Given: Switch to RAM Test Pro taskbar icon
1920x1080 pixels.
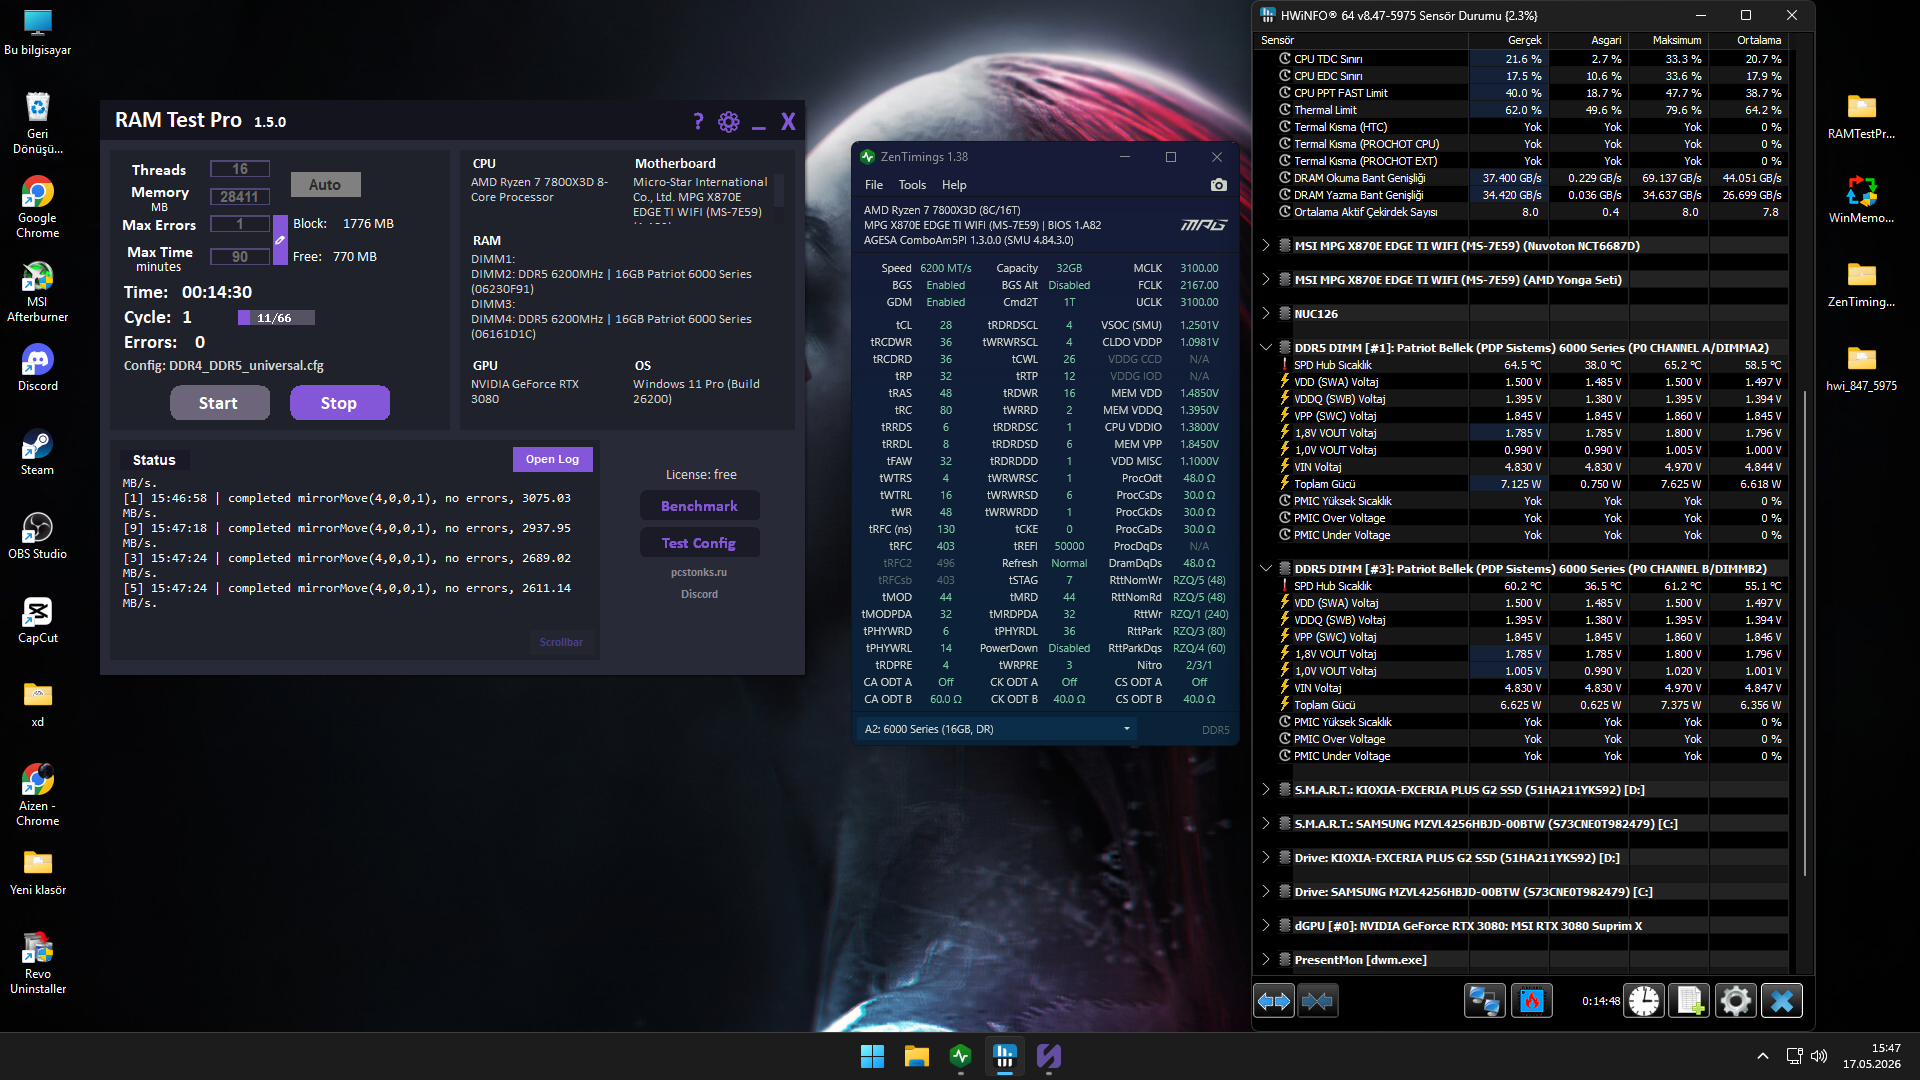Looking at the screenshot, I should pos(1049,1056).
